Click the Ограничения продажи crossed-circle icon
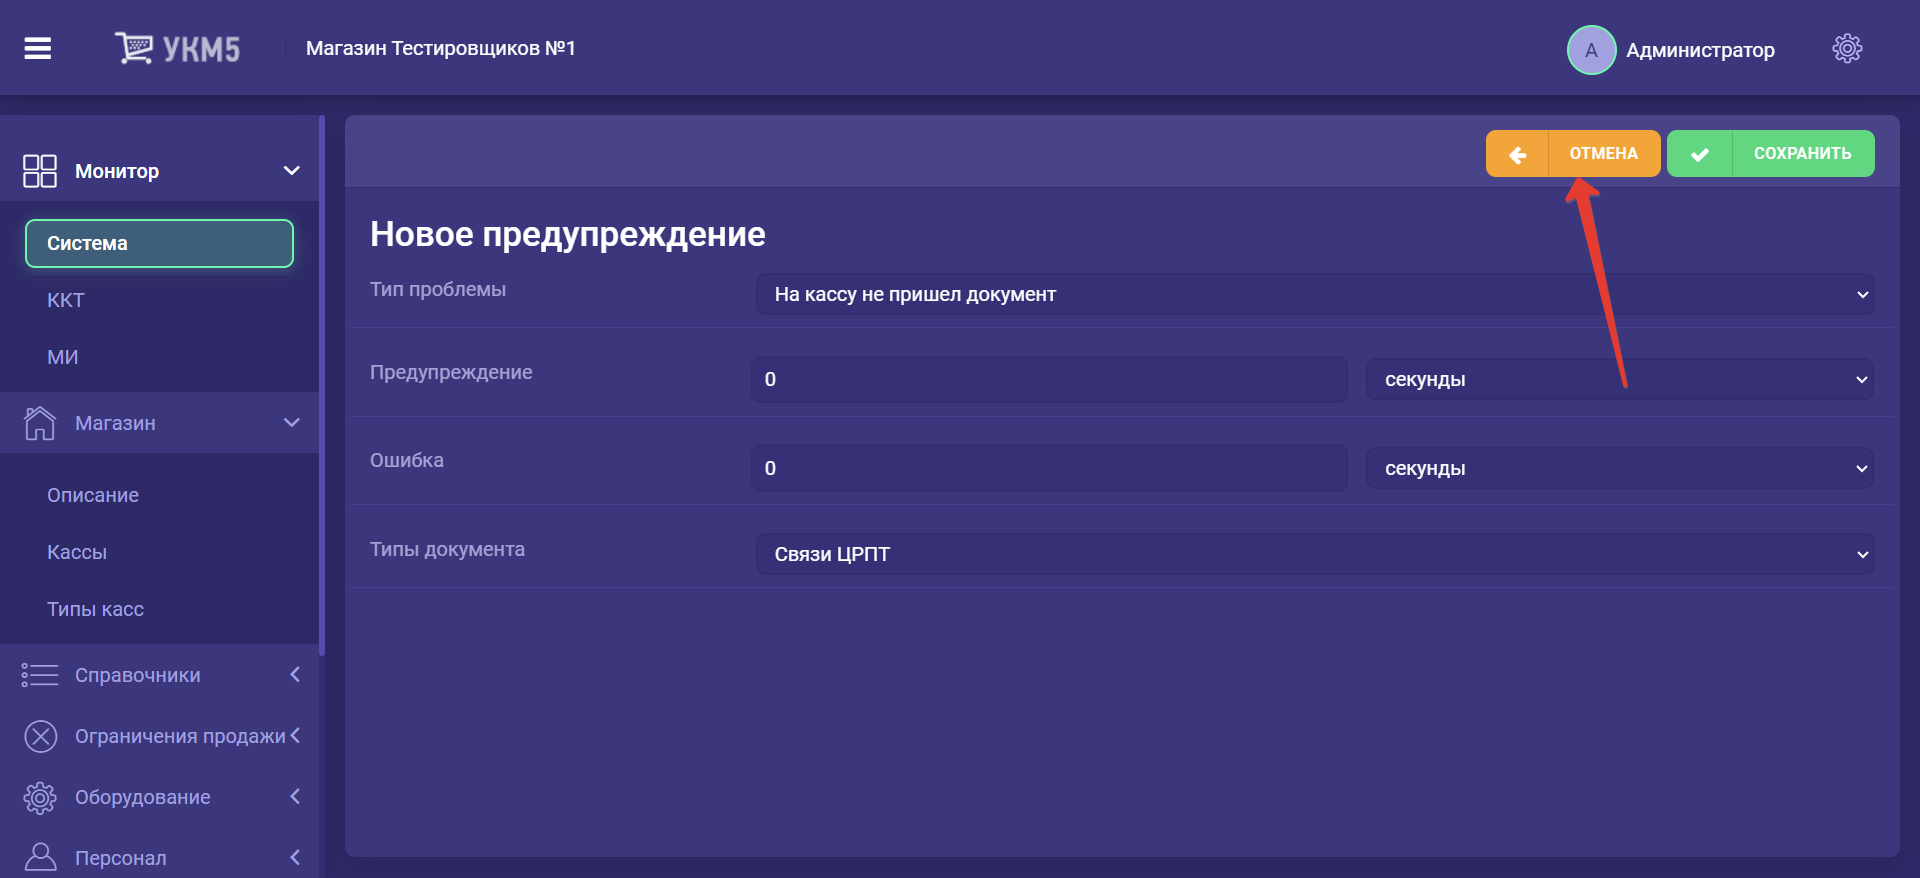1920x878 pixels. (41, 736)
